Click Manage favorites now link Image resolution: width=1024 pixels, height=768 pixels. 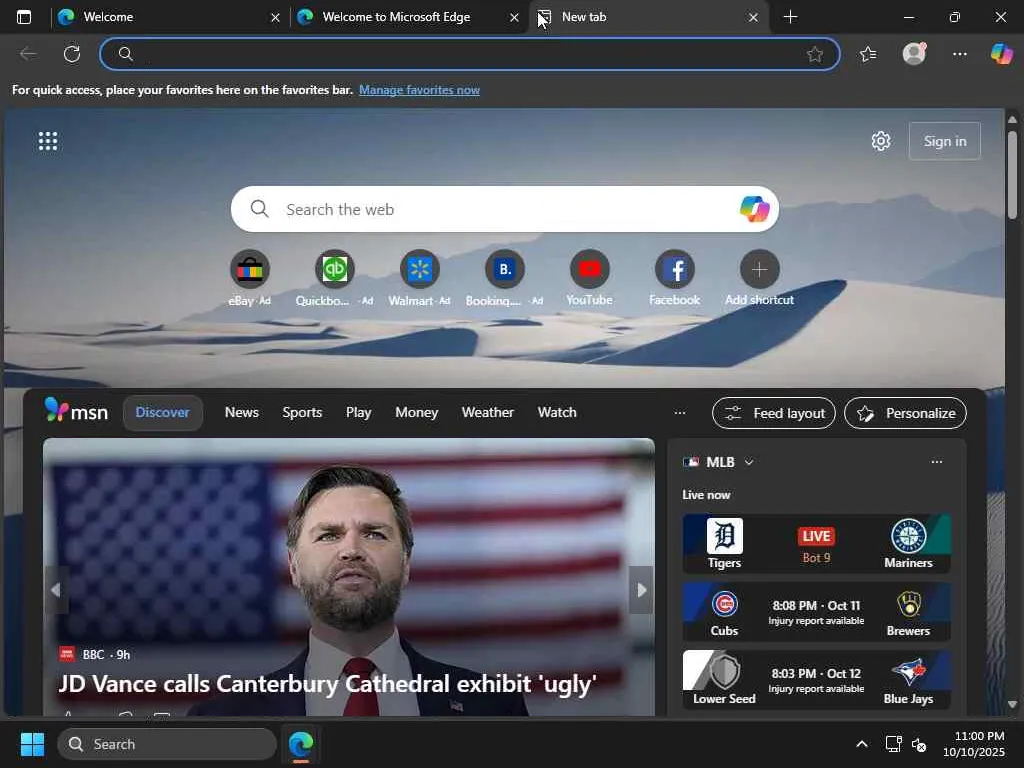tap(419, 90)
